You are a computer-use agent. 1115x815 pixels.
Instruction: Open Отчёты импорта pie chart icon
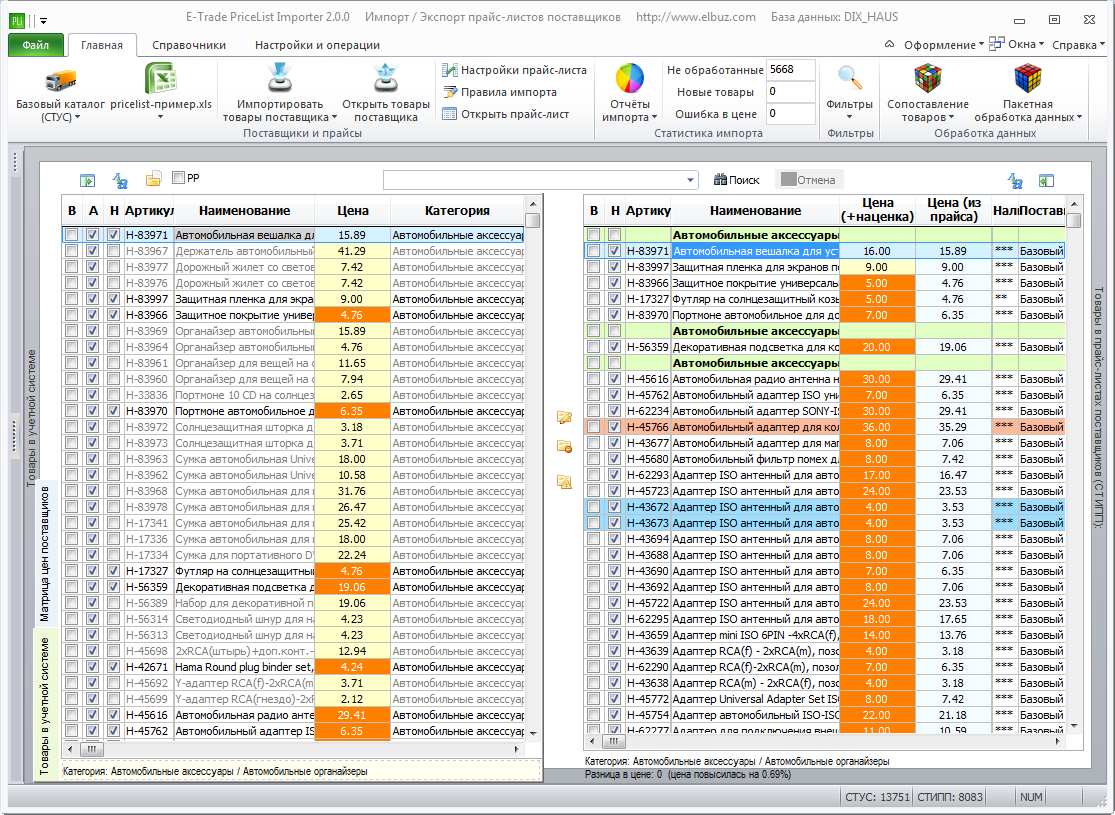pyautogui.click(x=629, y=78)
